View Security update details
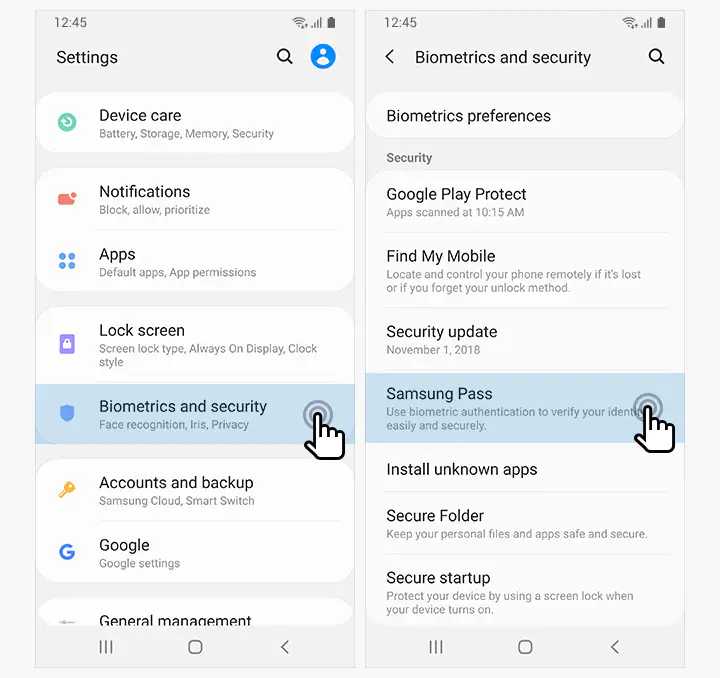This screenshot has height=678, width=720. pos(525,340)
